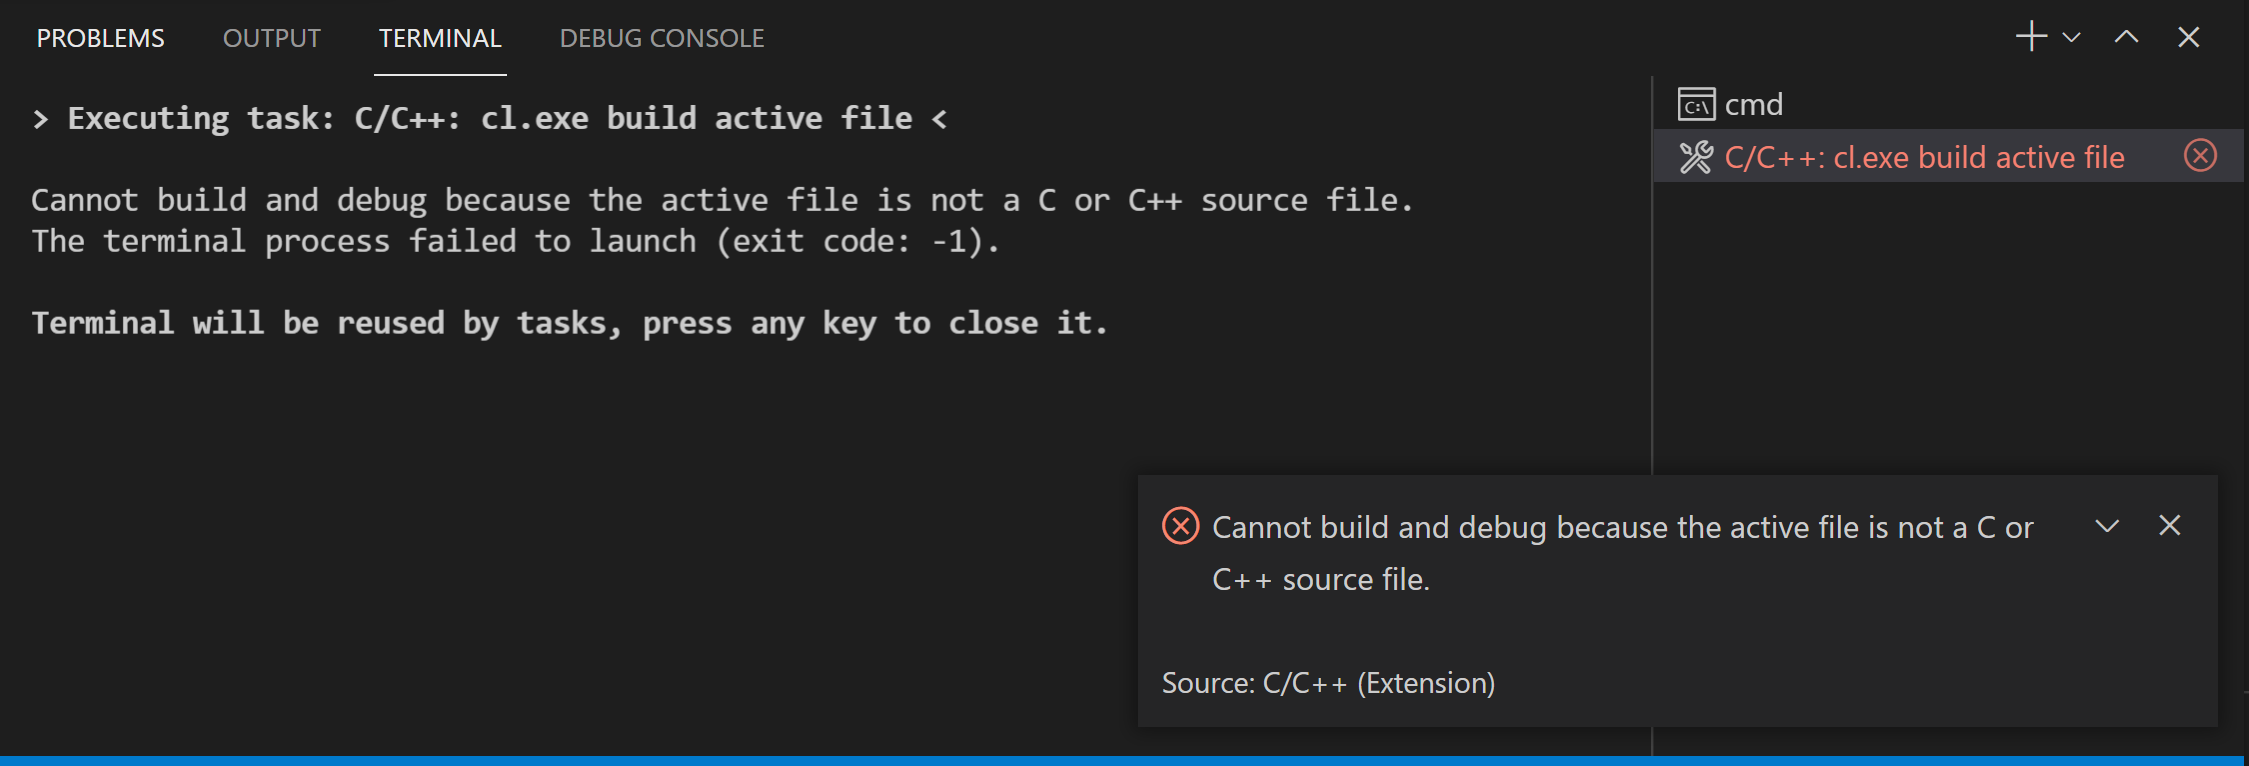Image resolution: width=2249 pixels, height=766 pixels.
Task: Collapse the notification with its chevron
Action: 2107,526
